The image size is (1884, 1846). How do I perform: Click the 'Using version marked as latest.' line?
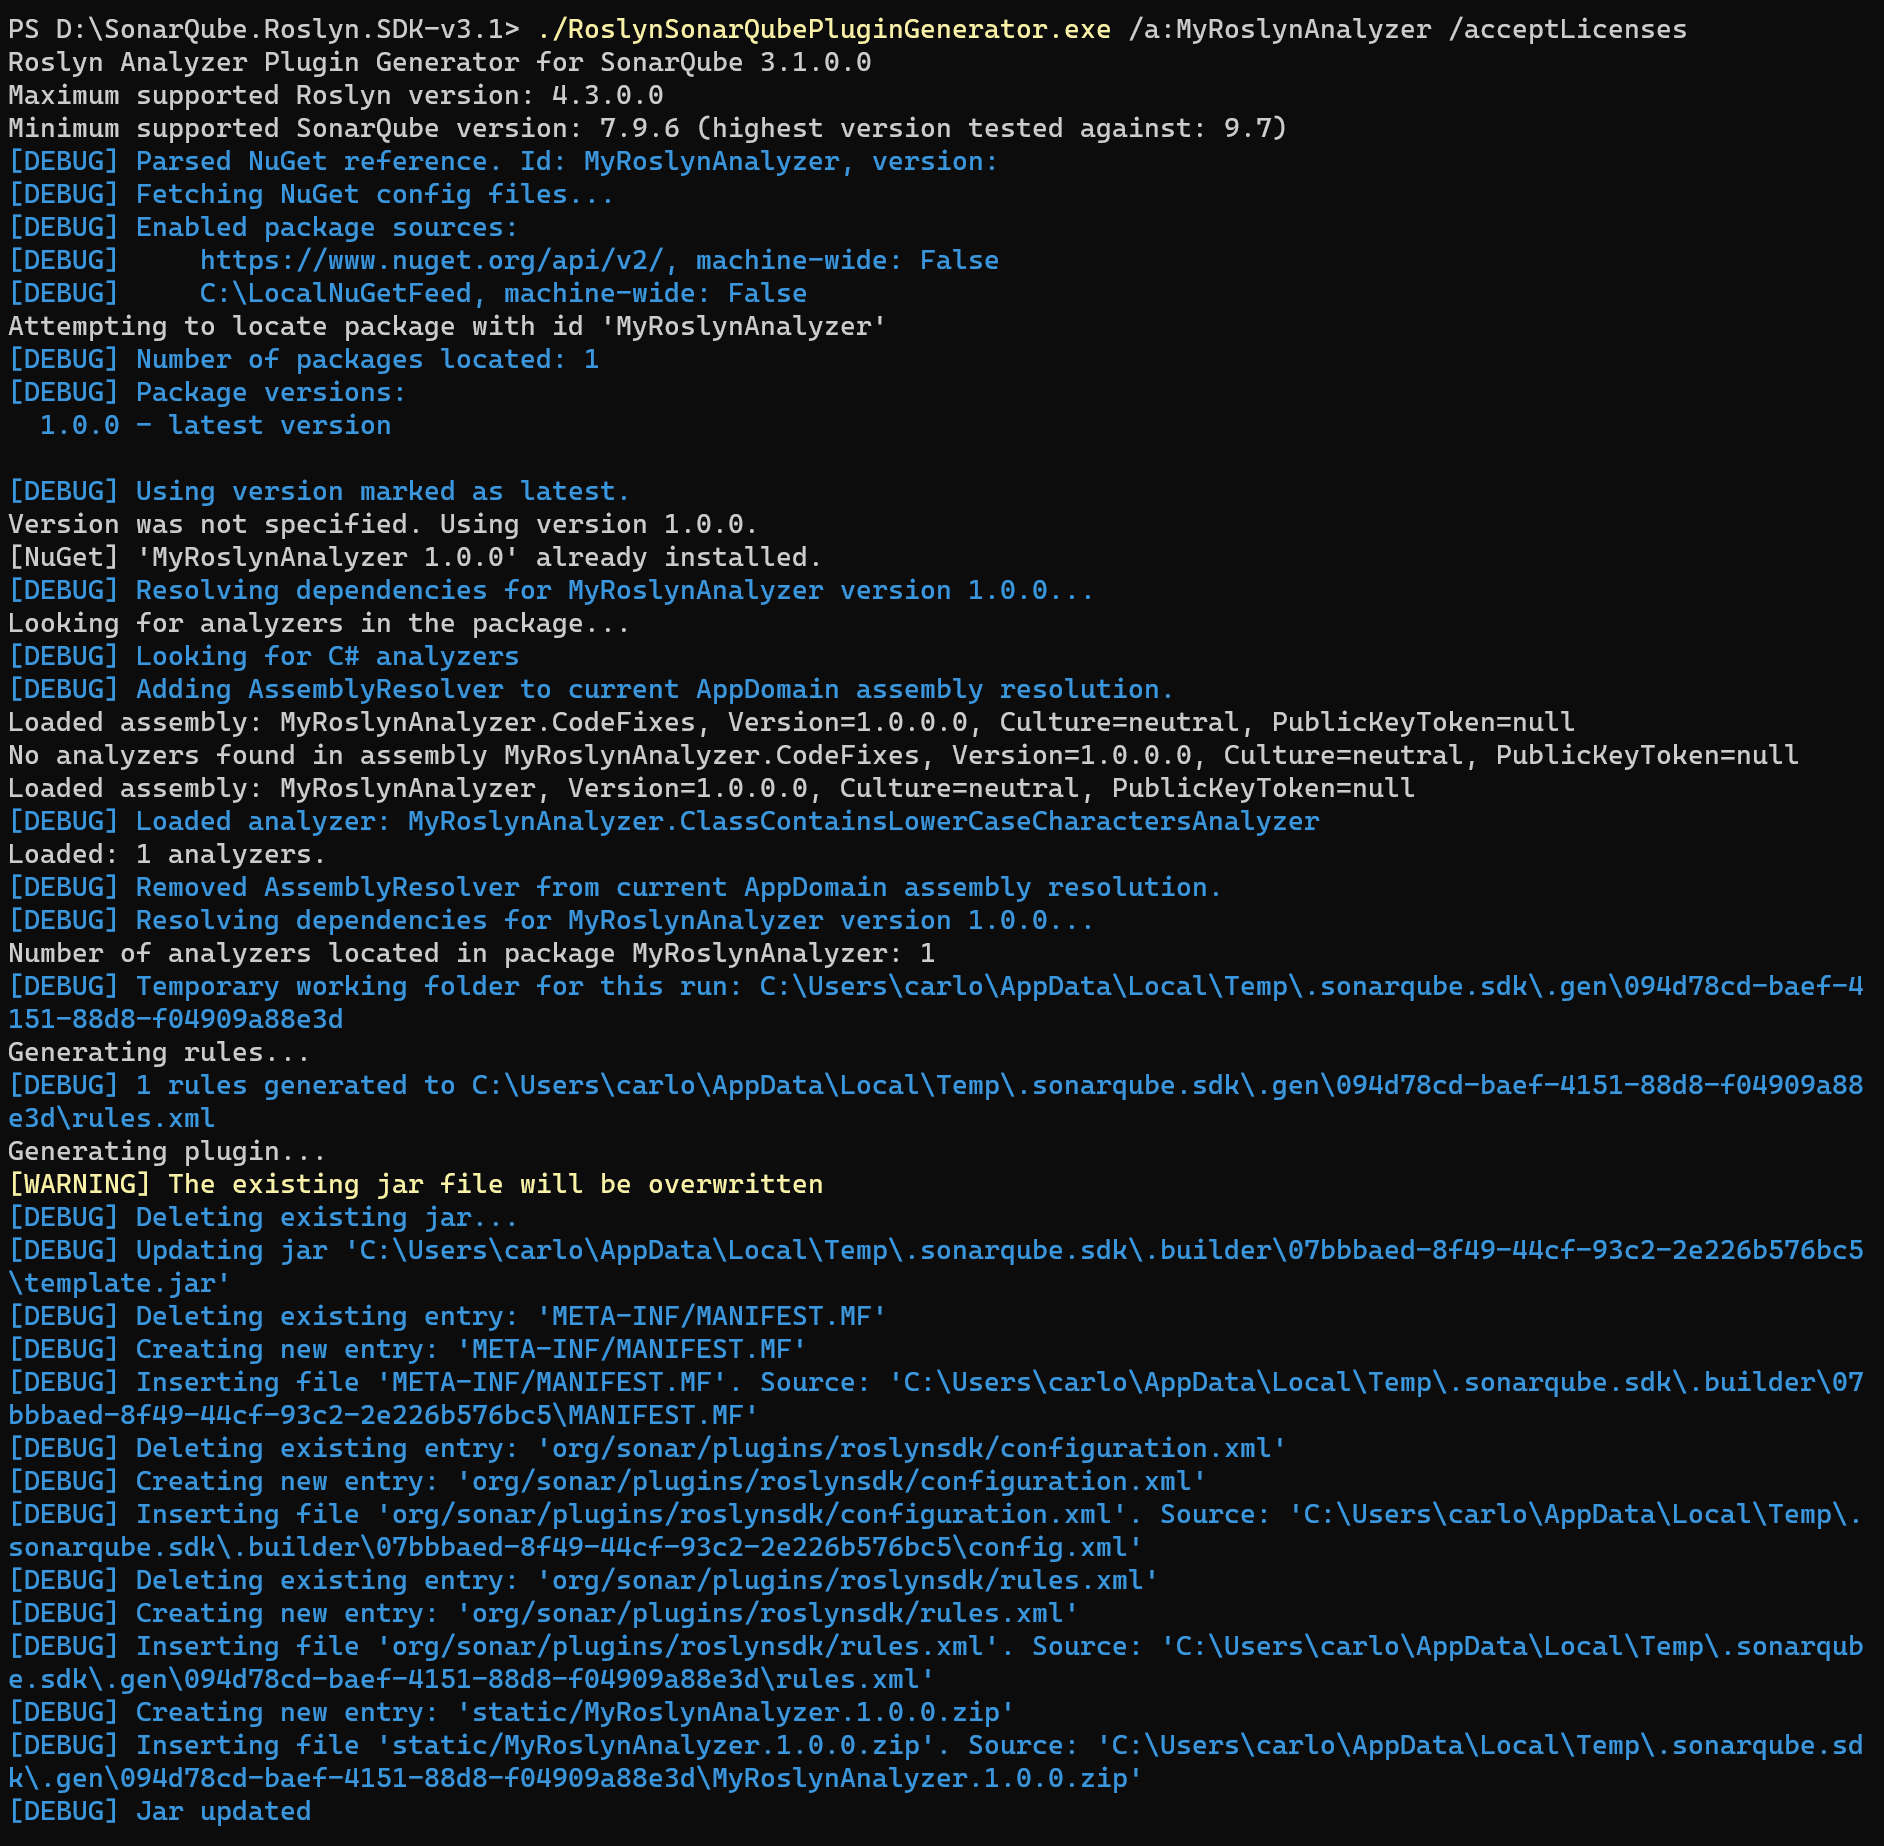(x=320, y=491)
